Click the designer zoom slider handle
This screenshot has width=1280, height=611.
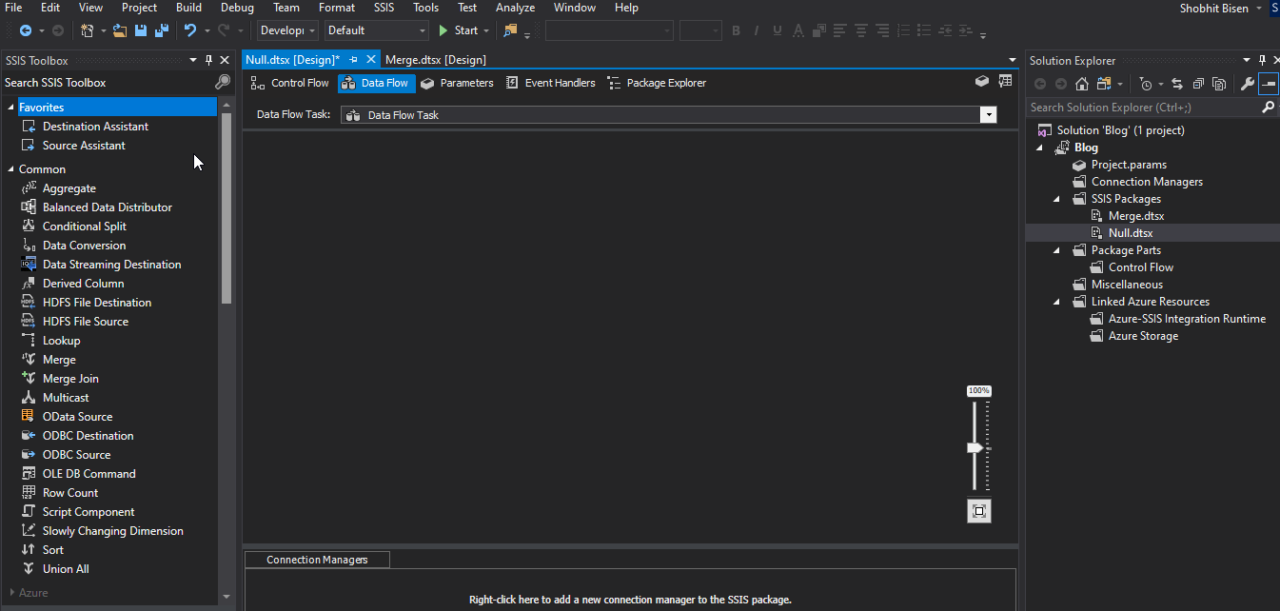click(x=976, y=448)
